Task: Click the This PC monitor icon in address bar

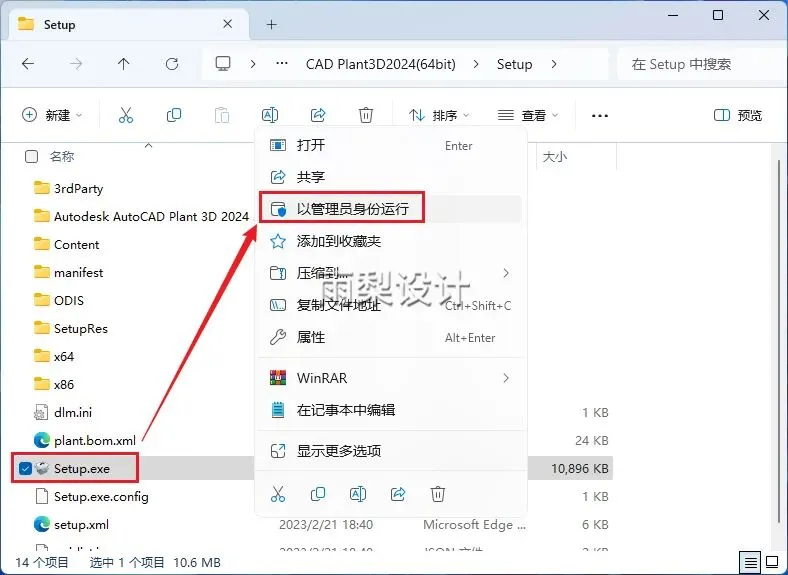Action: (x=223, y=64)
